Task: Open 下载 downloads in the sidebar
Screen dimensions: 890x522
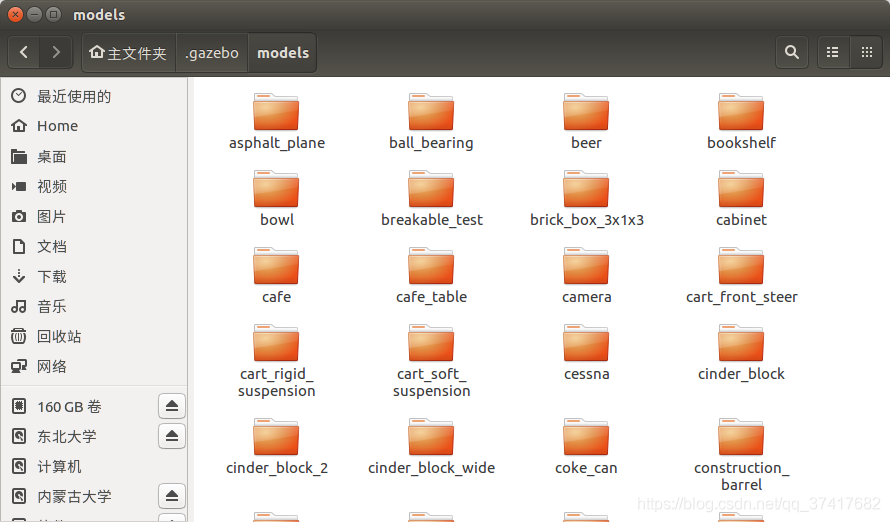Action: [94, 276]
